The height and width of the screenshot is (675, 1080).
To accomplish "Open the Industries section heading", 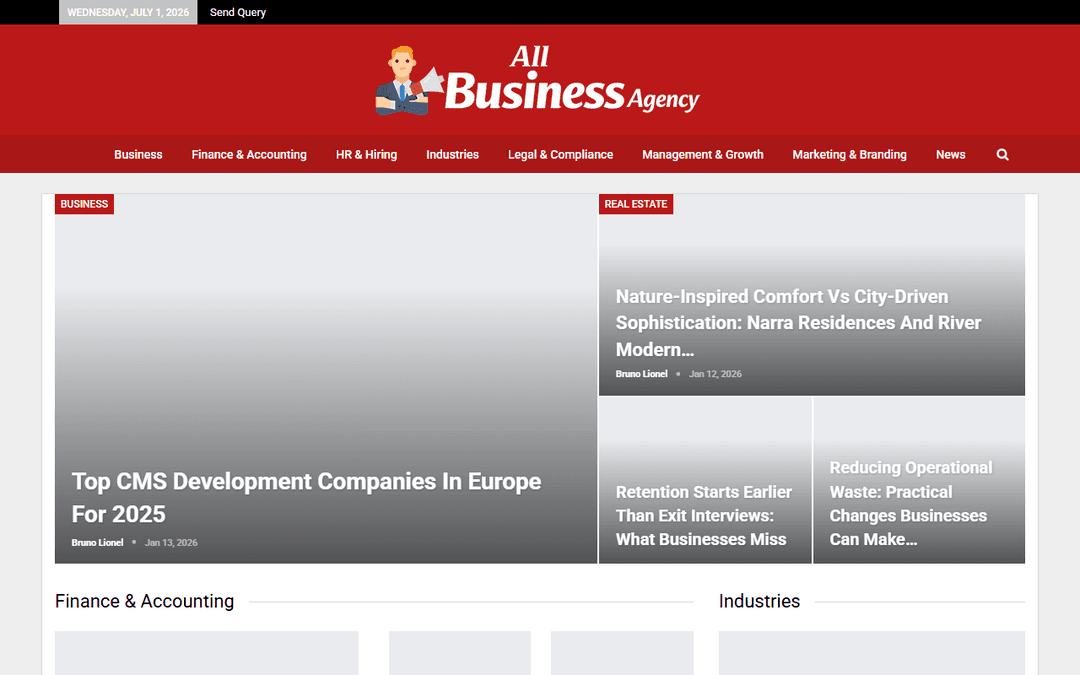I will (x=759, y=601).
